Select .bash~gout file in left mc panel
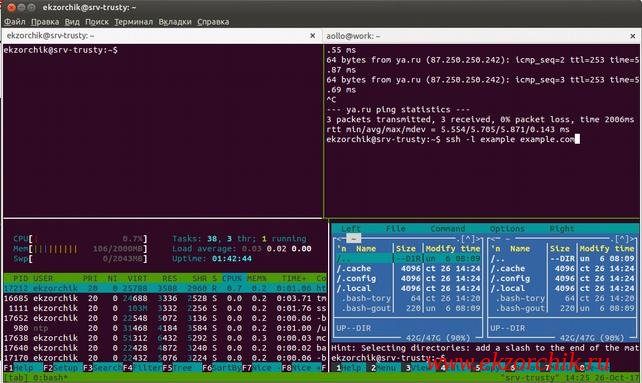 coord(407,308)
